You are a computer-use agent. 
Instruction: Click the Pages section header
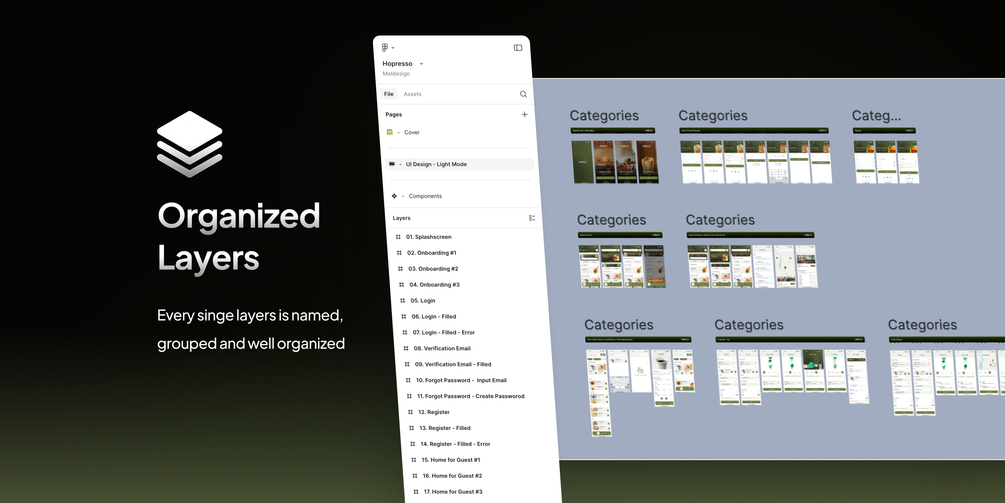click(394, 115)
